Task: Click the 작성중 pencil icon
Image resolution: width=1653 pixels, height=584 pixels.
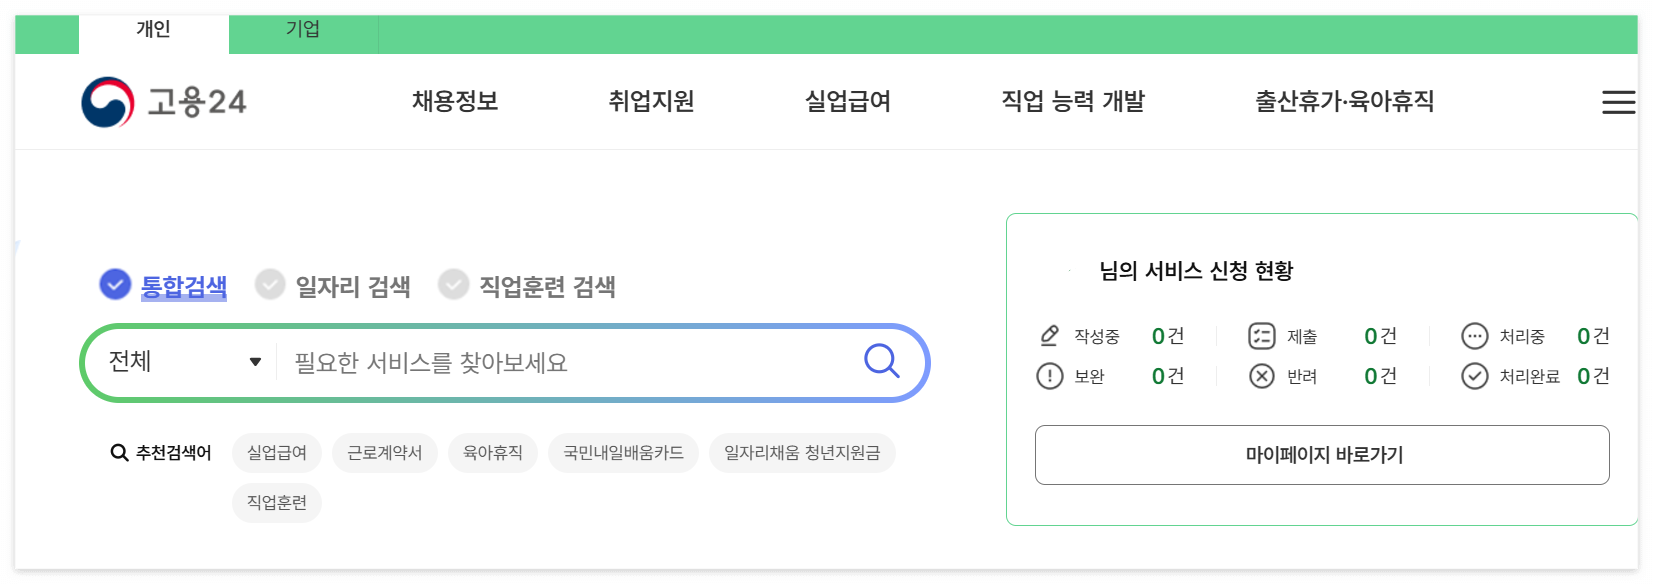Action: [1048, 335]
